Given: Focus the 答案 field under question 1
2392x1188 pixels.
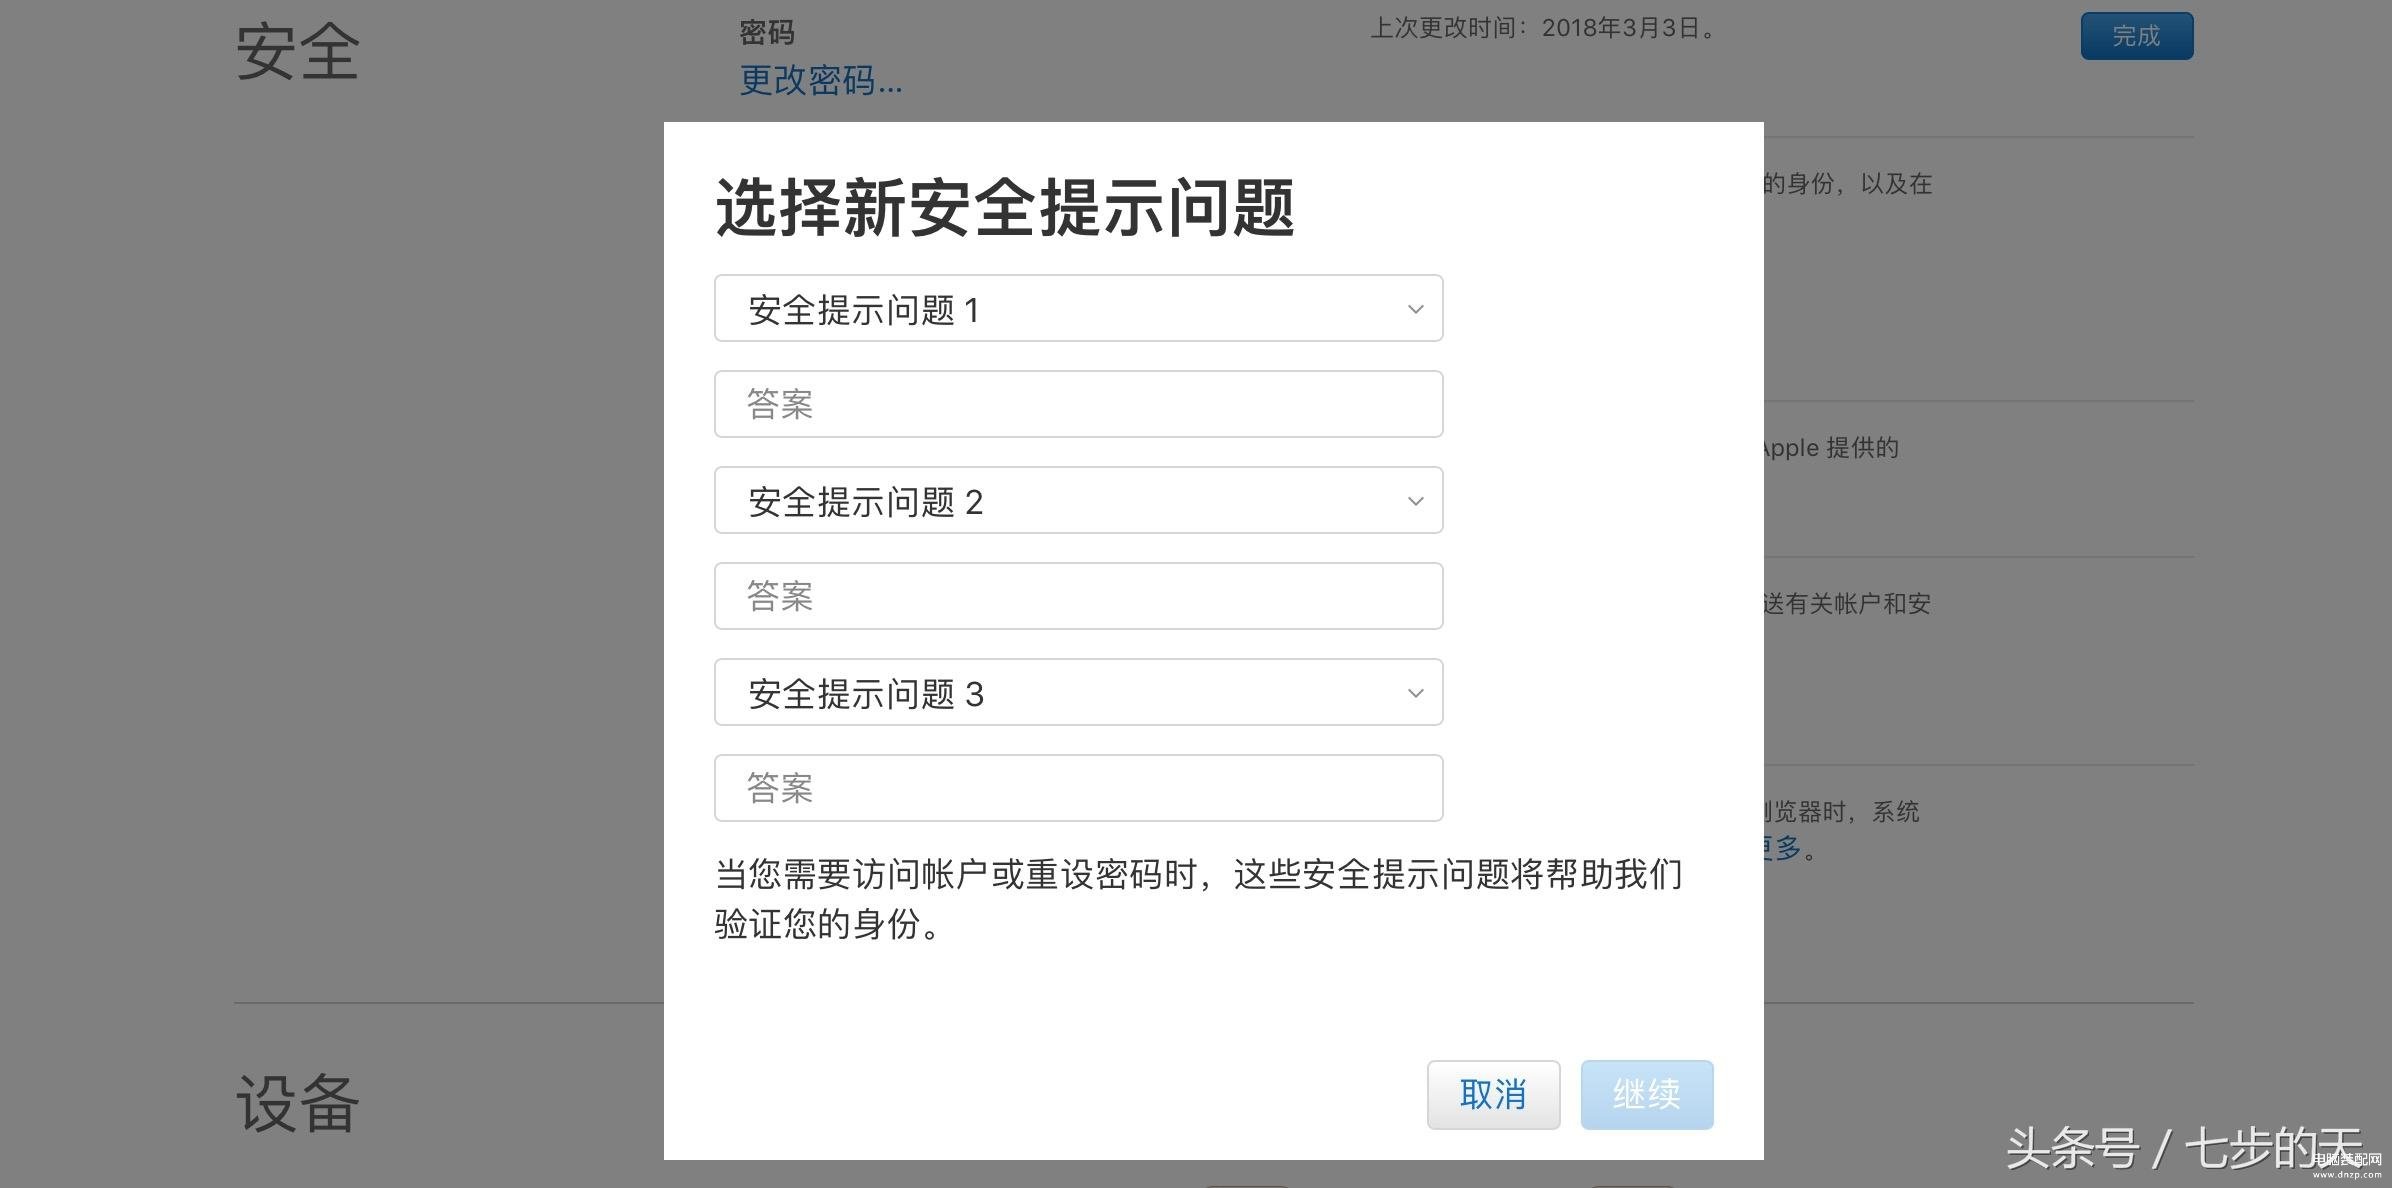Looking at the screenshot, I should click(x=1078, y=404).
